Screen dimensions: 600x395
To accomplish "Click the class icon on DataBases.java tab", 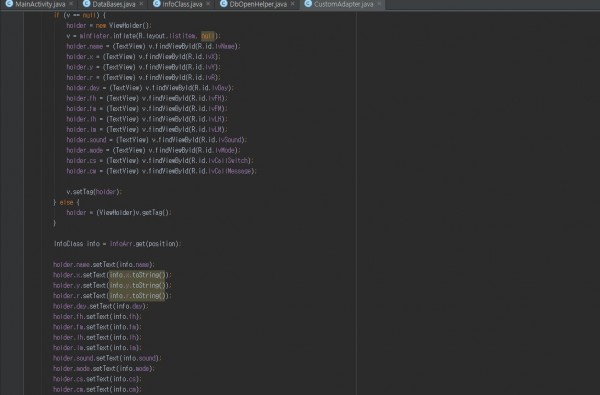I will coord(87,4).
